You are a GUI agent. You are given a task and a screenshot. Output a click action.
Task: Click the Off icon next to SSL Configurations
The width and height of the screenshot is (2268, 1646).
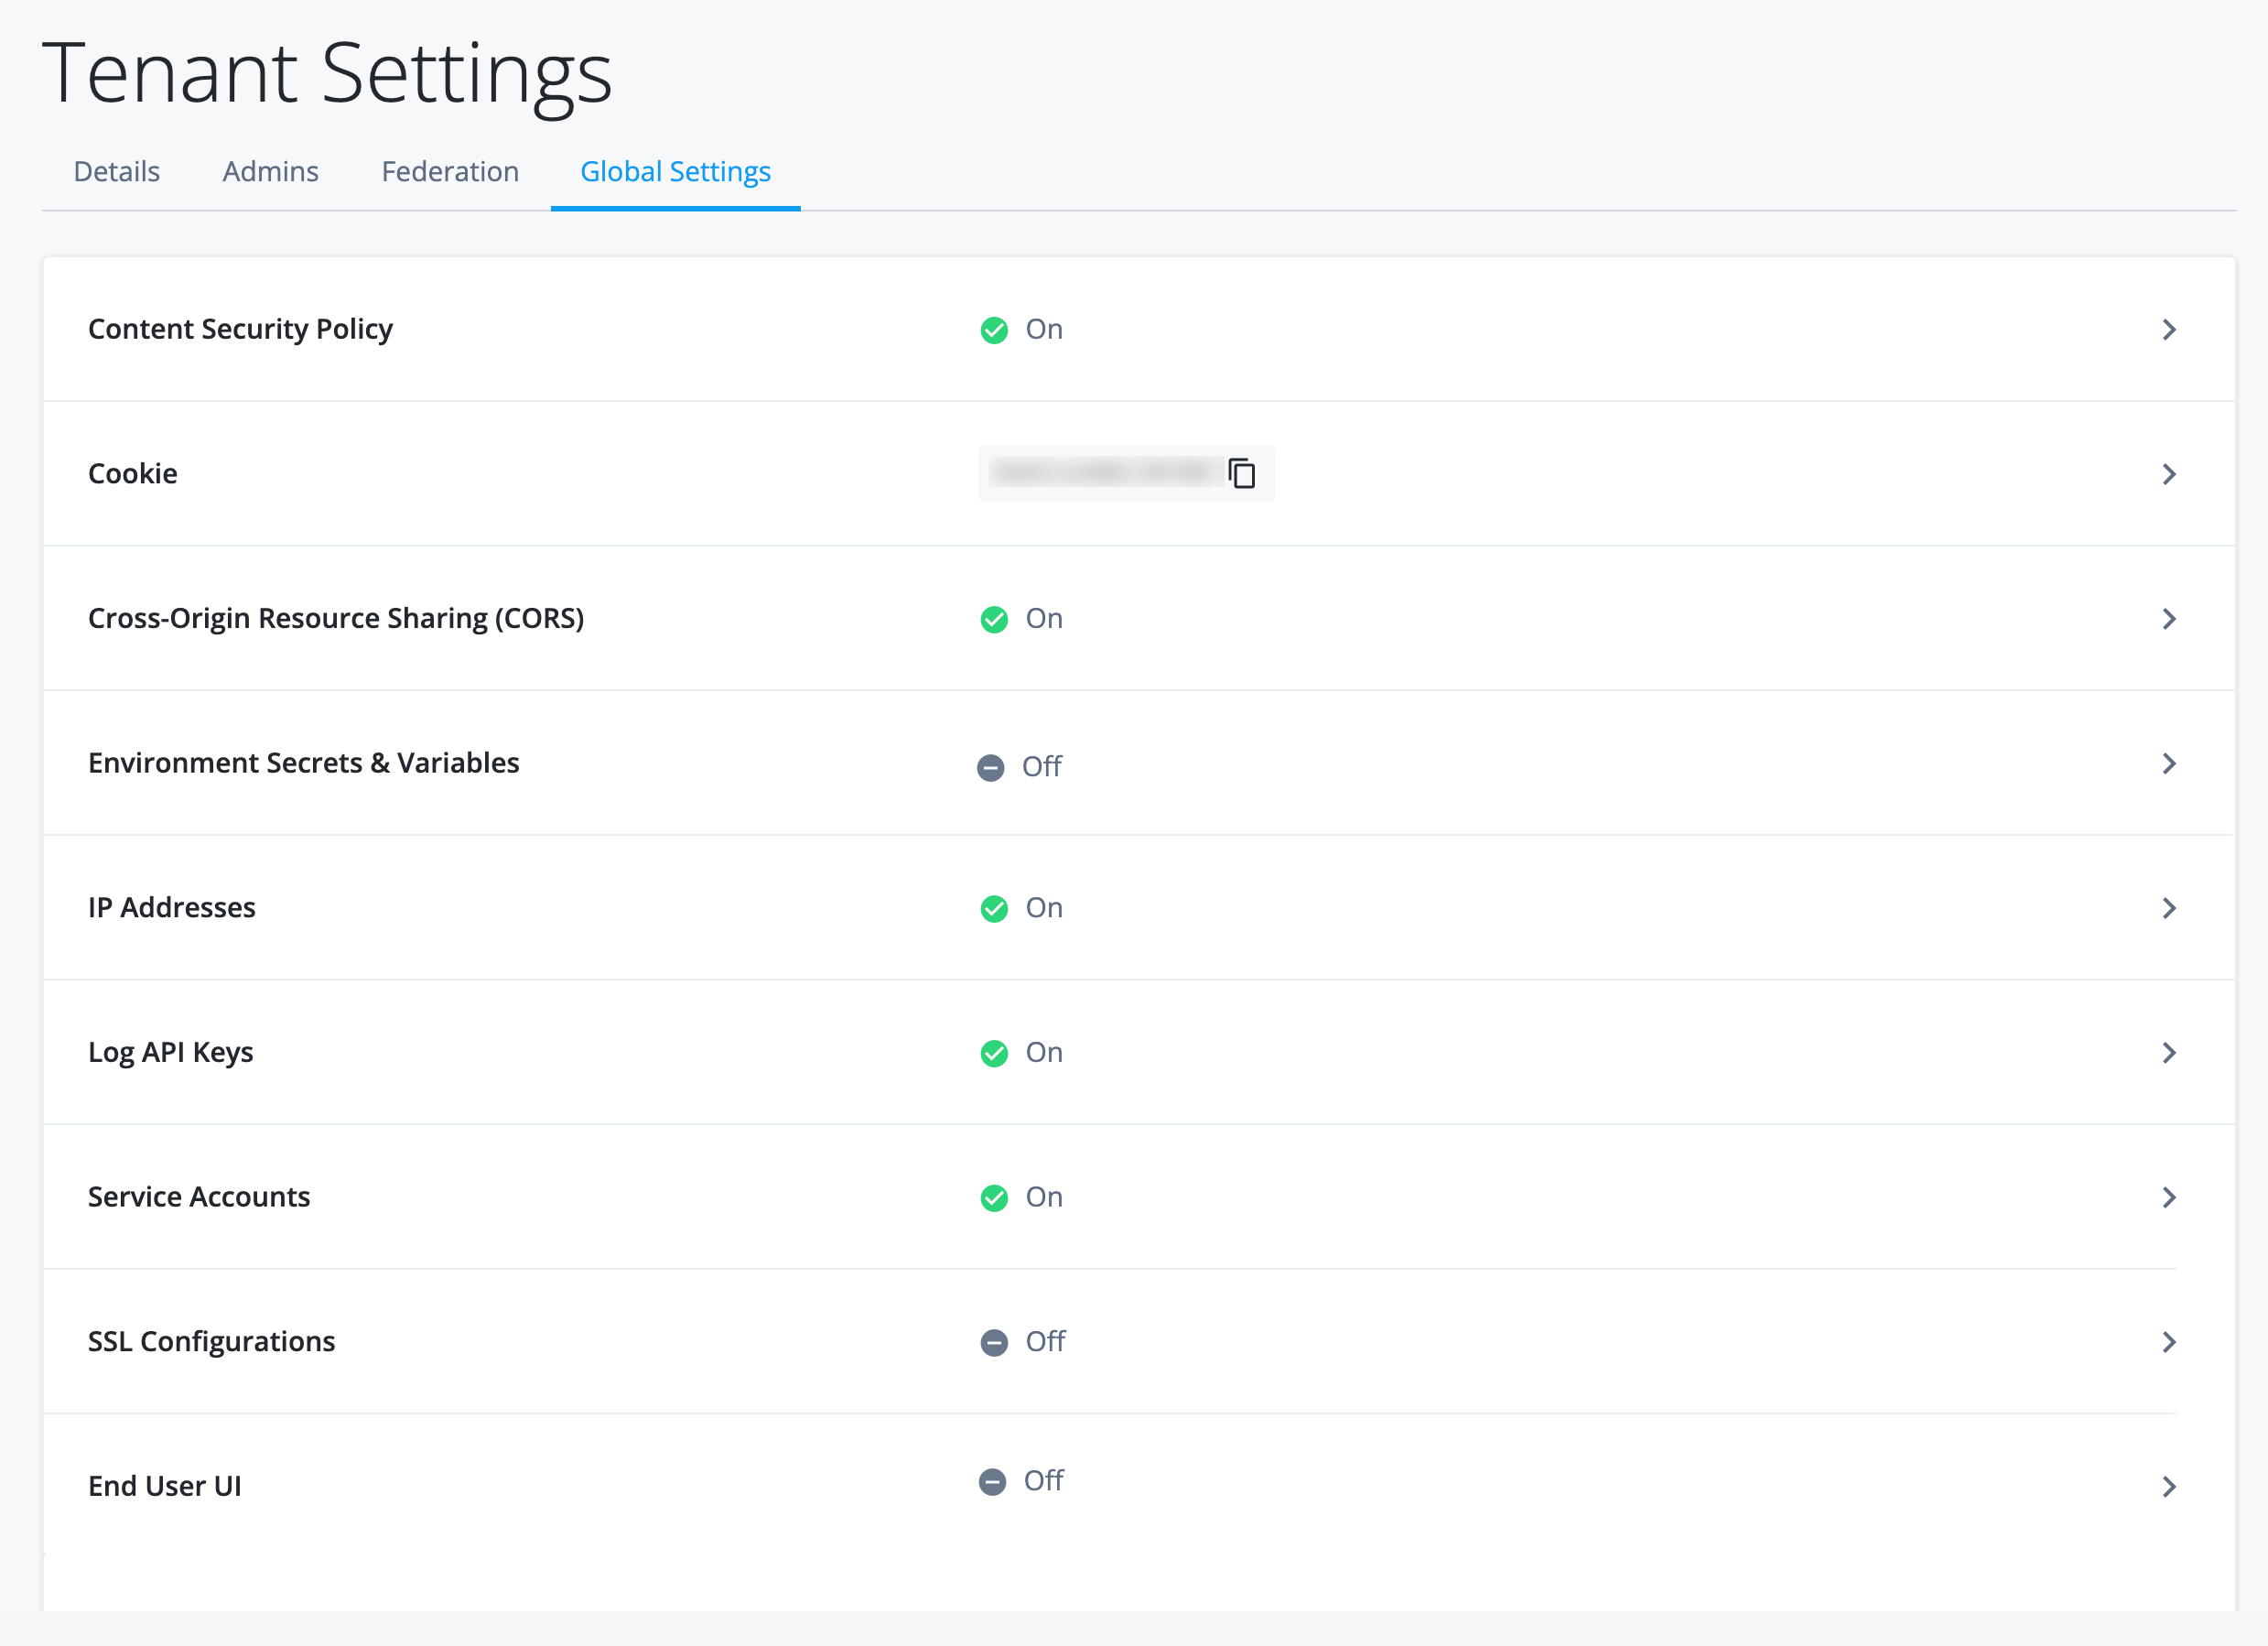pyautogui.click(x=993, y=1342)
